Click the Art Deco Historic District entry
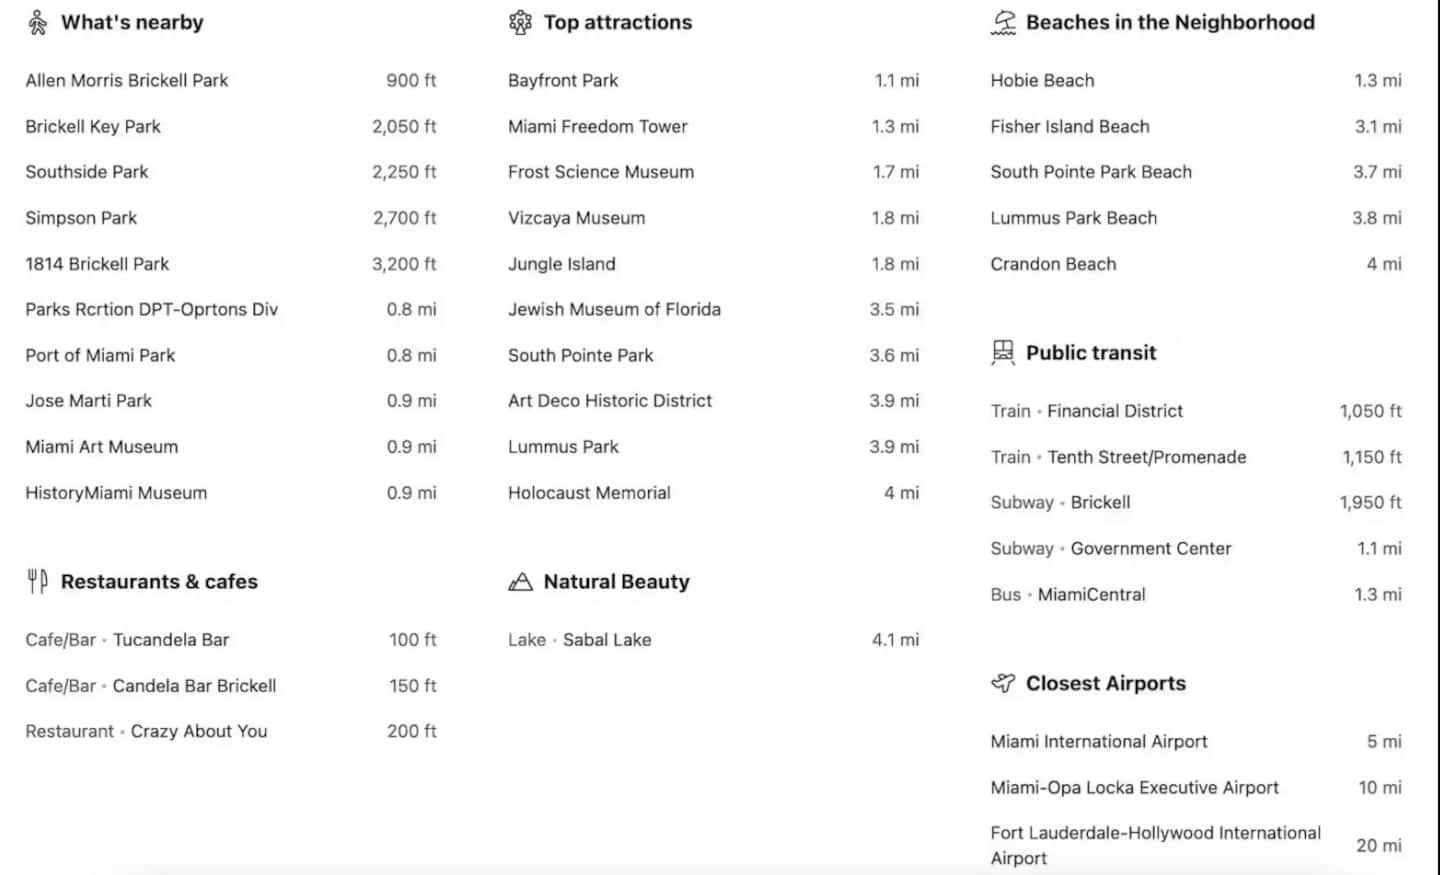The image size is (1440, 875). pyautogui.click(x=713, y=400)
